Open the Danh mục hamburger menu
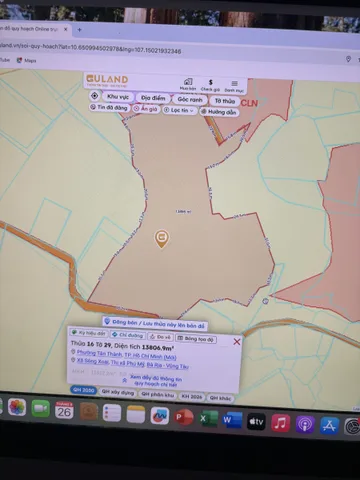Image resolution: width=360 pixels, height=480 pixels. 234,86
